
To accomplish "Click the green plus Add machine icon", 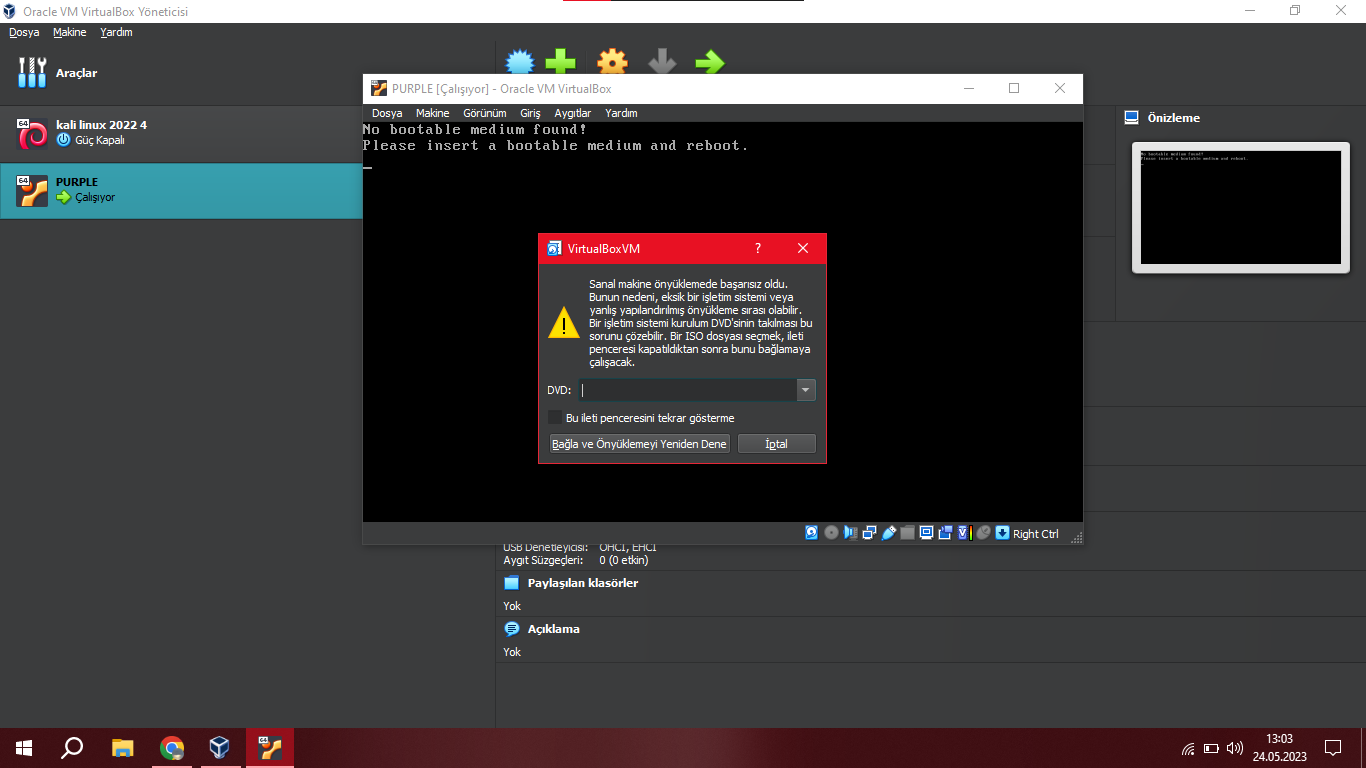I will [x=560, y=61].
